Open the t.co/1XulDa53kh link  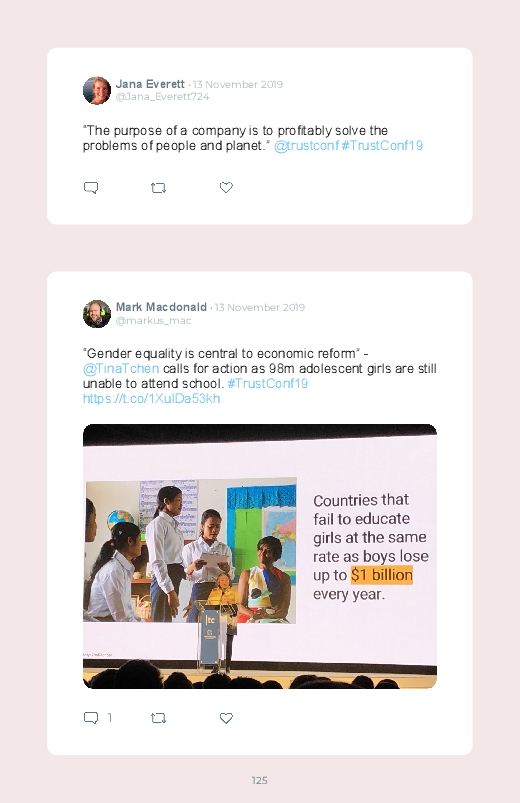(152, 398)
